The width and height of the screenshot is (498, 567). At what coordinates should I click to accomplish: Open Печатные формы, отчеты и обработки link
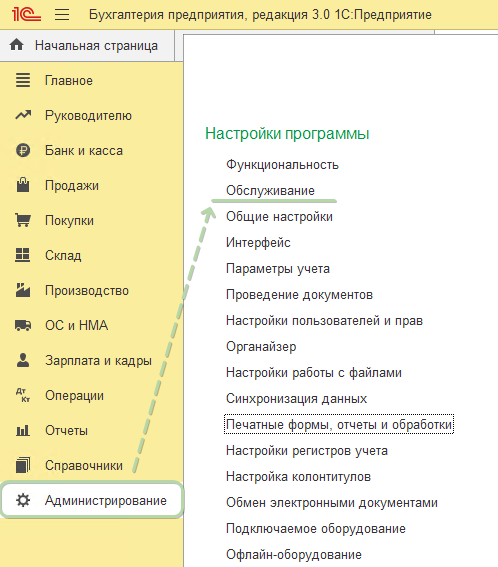[x=339, y=425]
